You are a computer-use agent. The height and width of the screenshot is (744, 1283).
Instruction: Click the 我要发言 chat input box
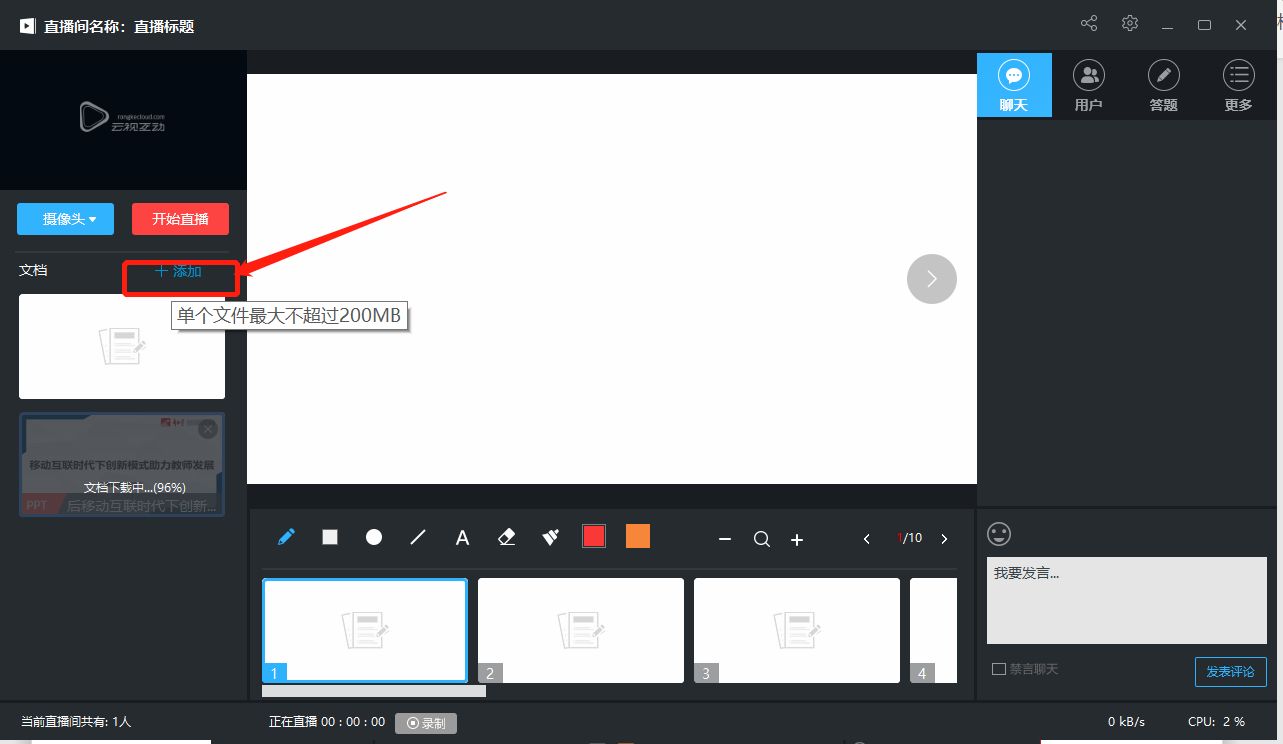tap(1127, 600)
